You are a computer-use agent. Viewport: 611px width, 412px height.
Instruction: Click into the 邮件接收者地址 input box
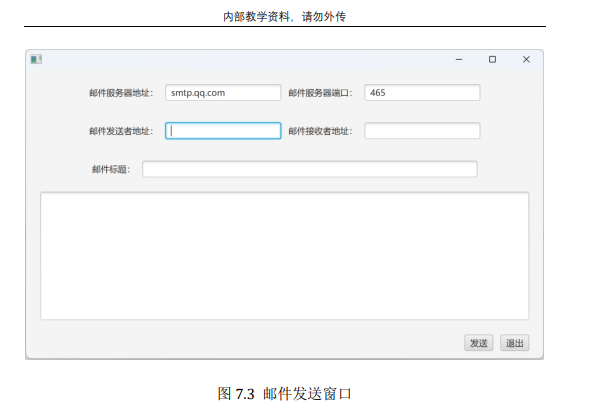tap(422, 131)
